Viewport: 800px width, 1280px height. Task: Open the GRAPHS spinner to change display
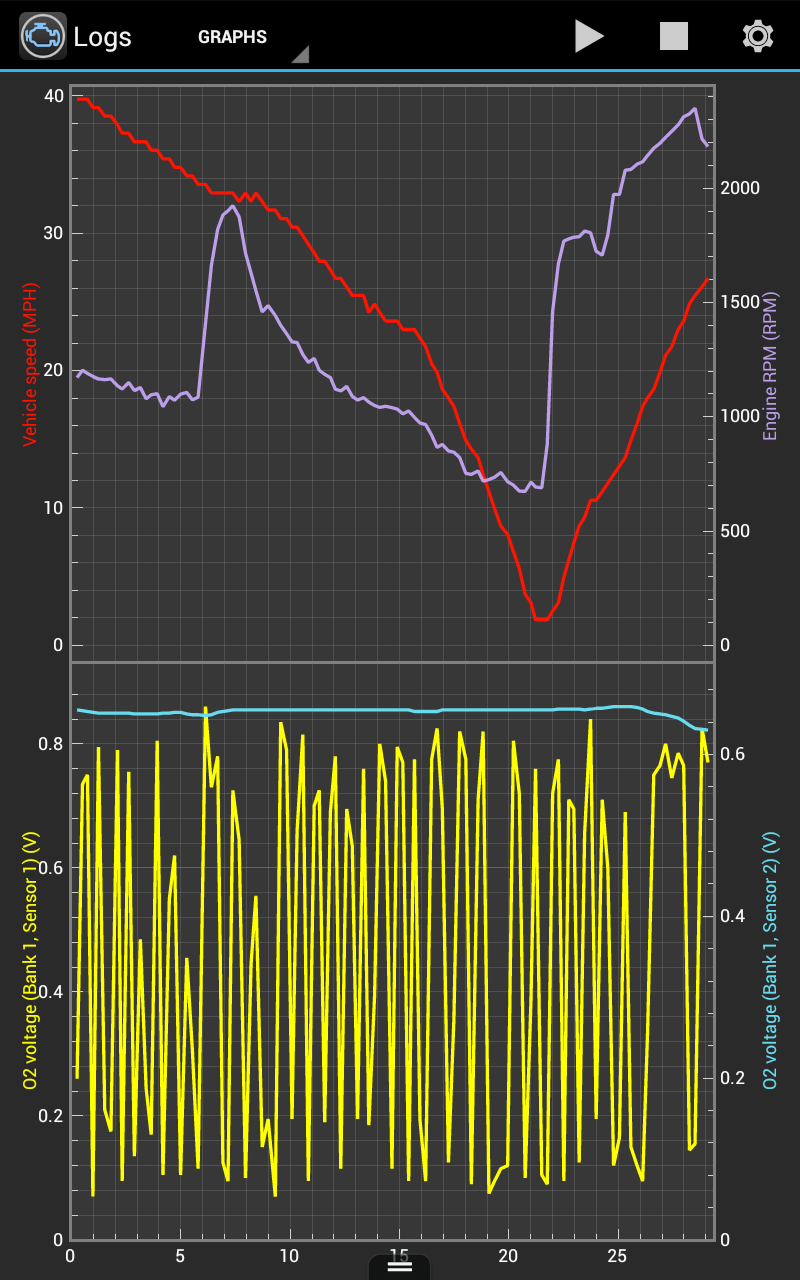232,38
